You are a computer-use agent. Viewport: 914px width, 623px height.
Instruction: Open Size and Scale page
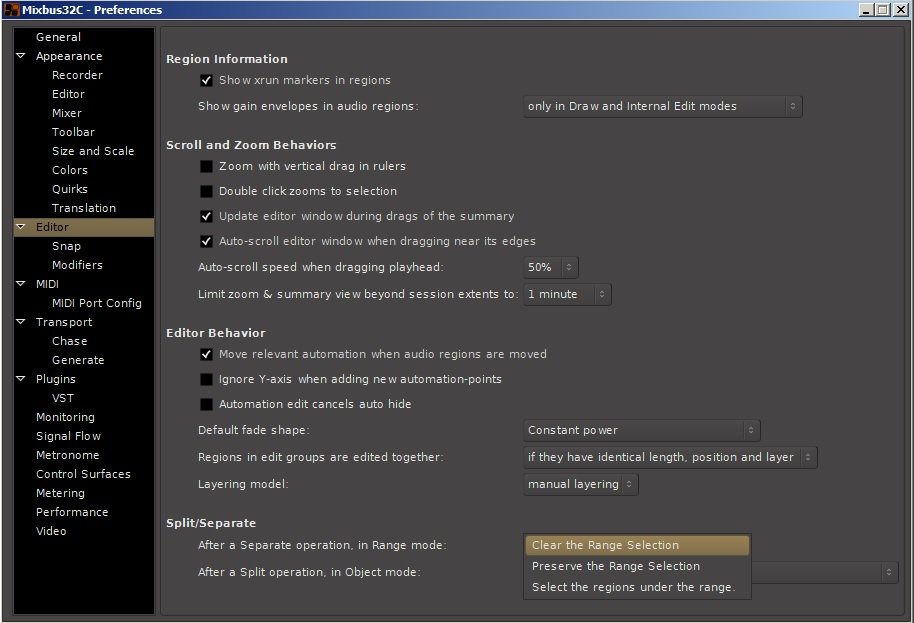[93, 151]
